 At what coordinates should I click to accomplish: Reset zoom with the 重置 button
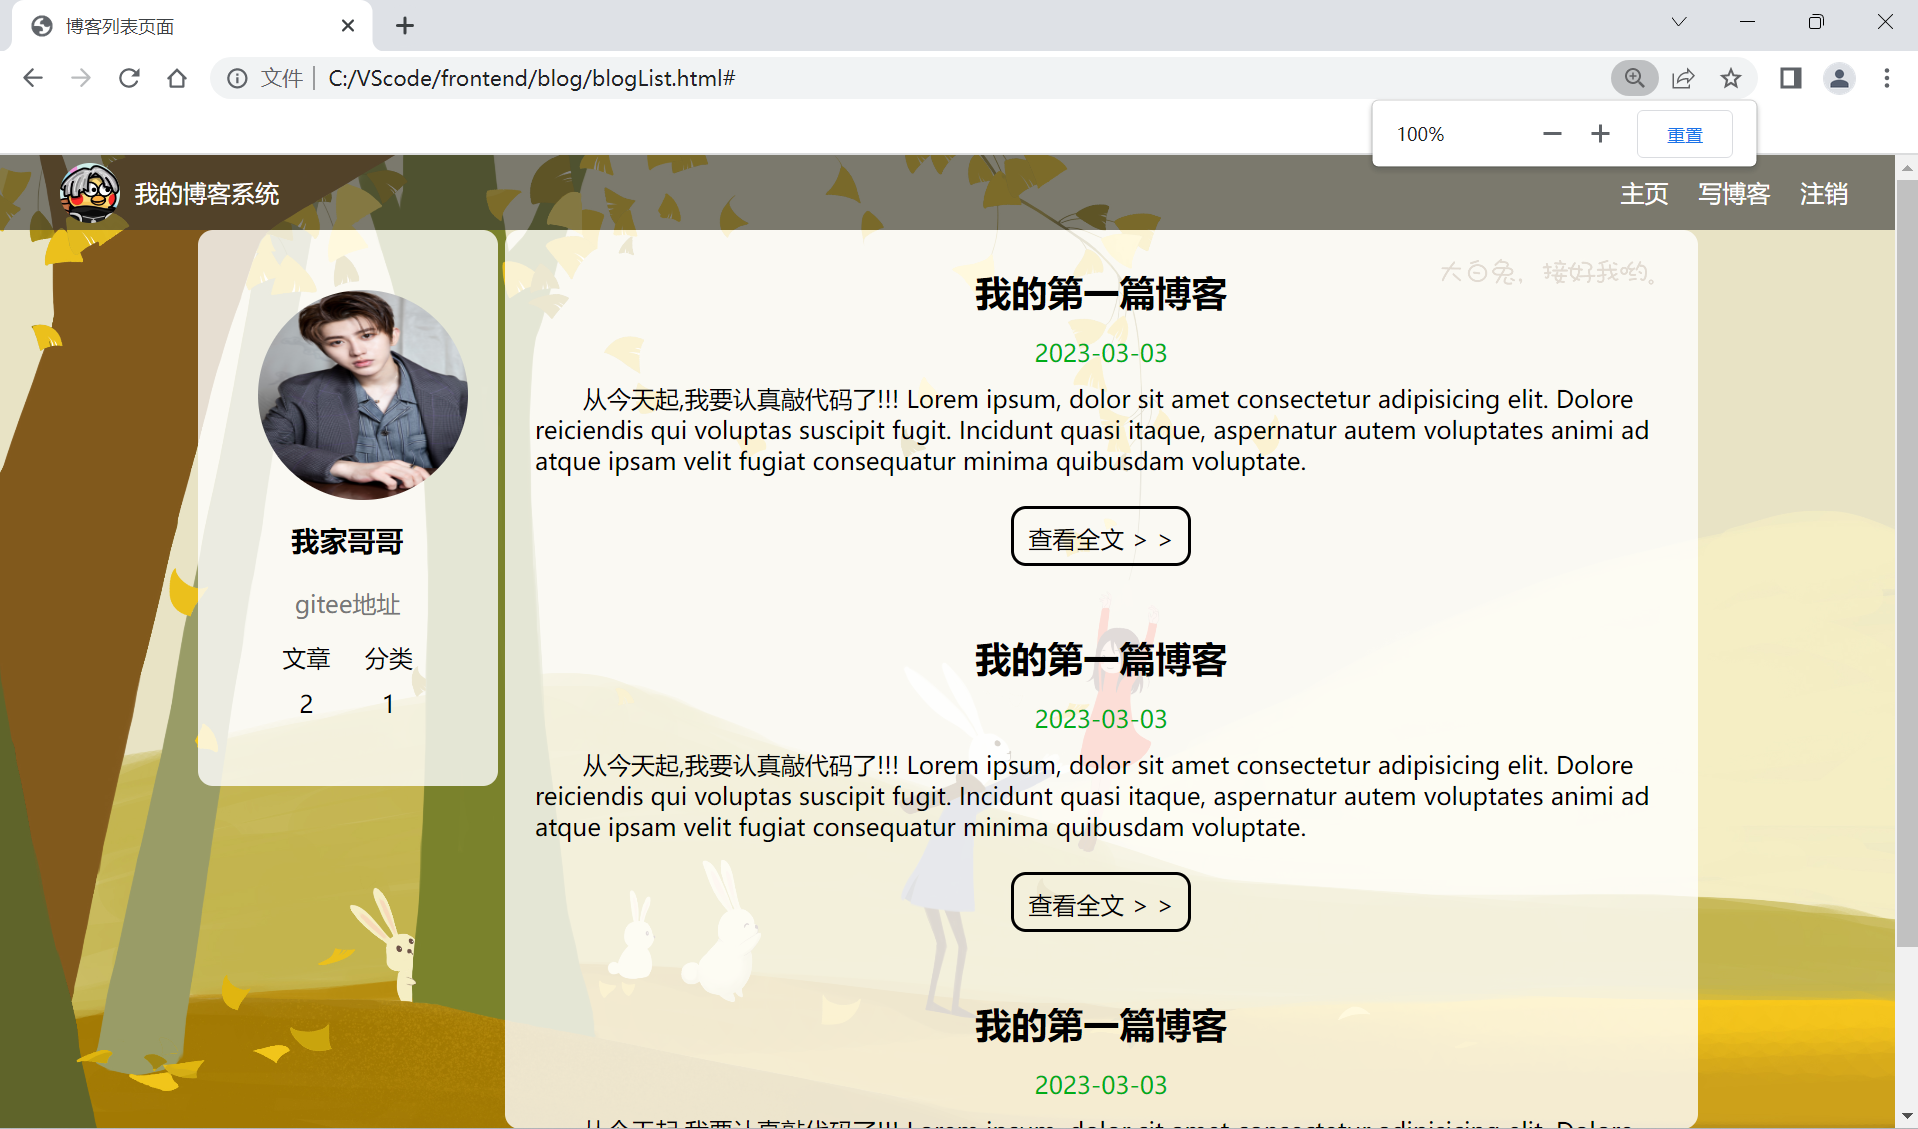click(1685, 135)
